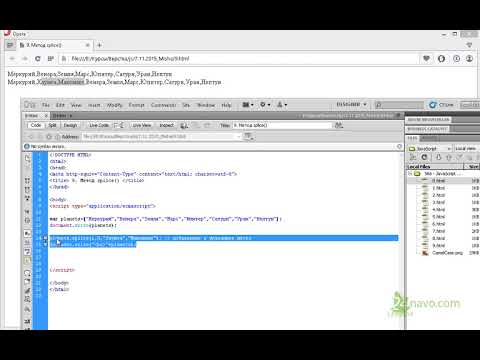The width and height of the screenshot is (480, 360).
Task: Open Dreamweaver Edit menu
Action: (60, 105)
